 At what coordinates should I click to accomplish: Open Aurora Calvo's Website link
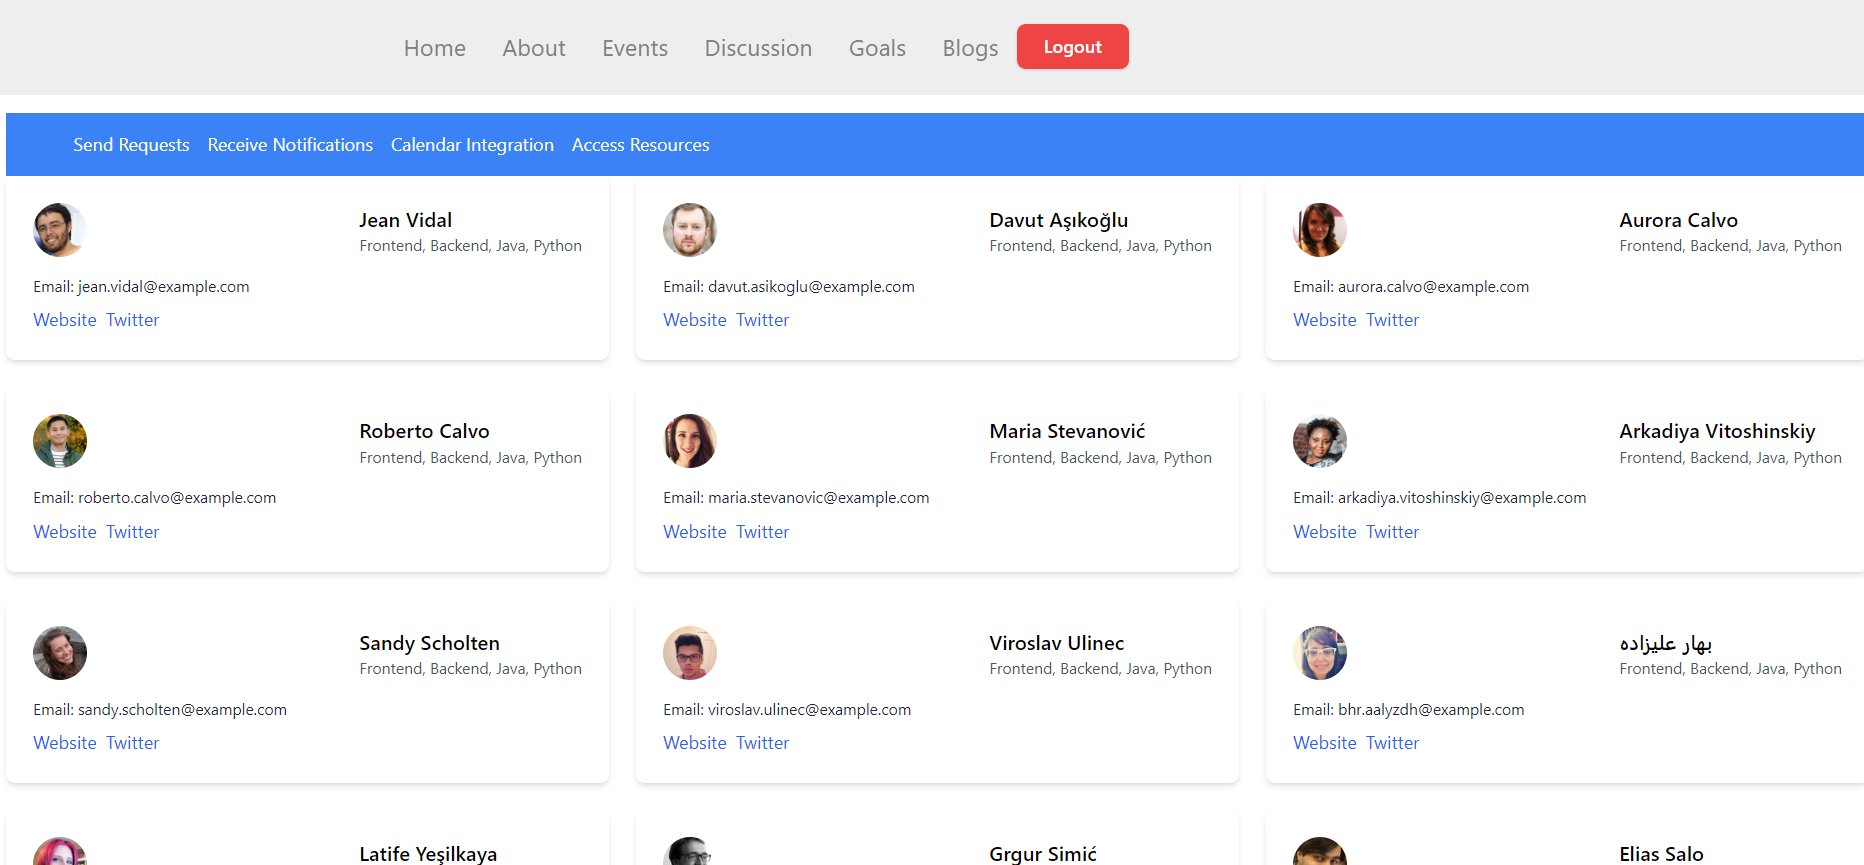[x=1325, y=320]
